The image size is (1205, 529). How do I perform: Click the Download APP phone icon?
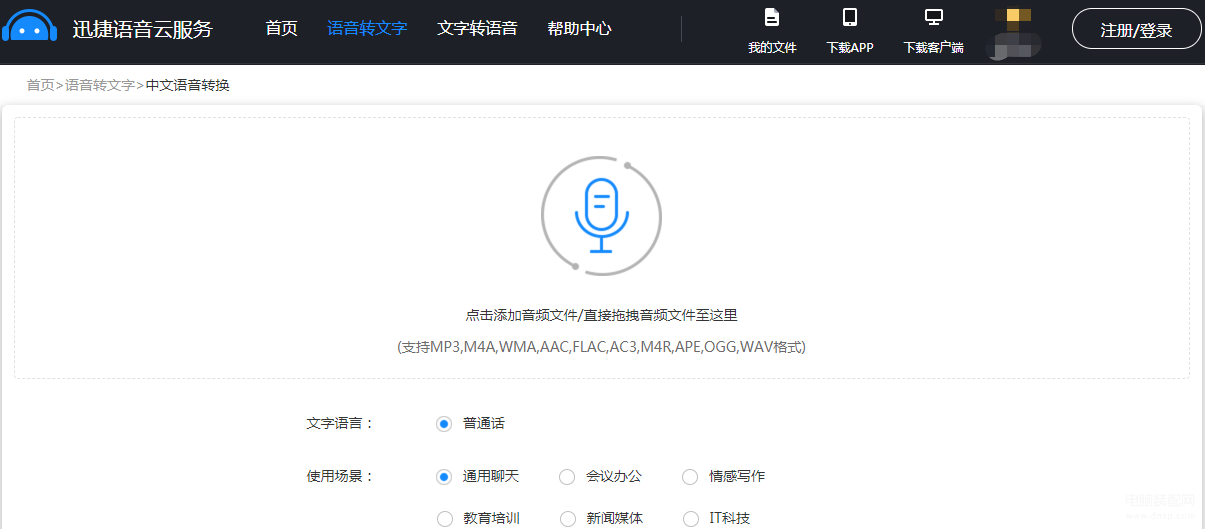point(850,18)
